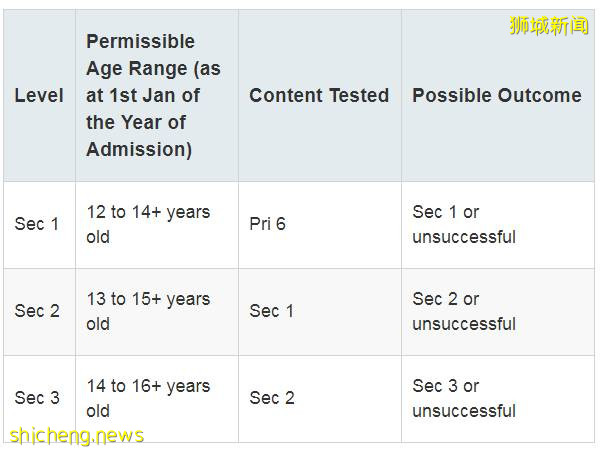This screenshot has width=601, height=450.
Task: Click the Pri 6 content cell
Action: click(x=267, y=224)
